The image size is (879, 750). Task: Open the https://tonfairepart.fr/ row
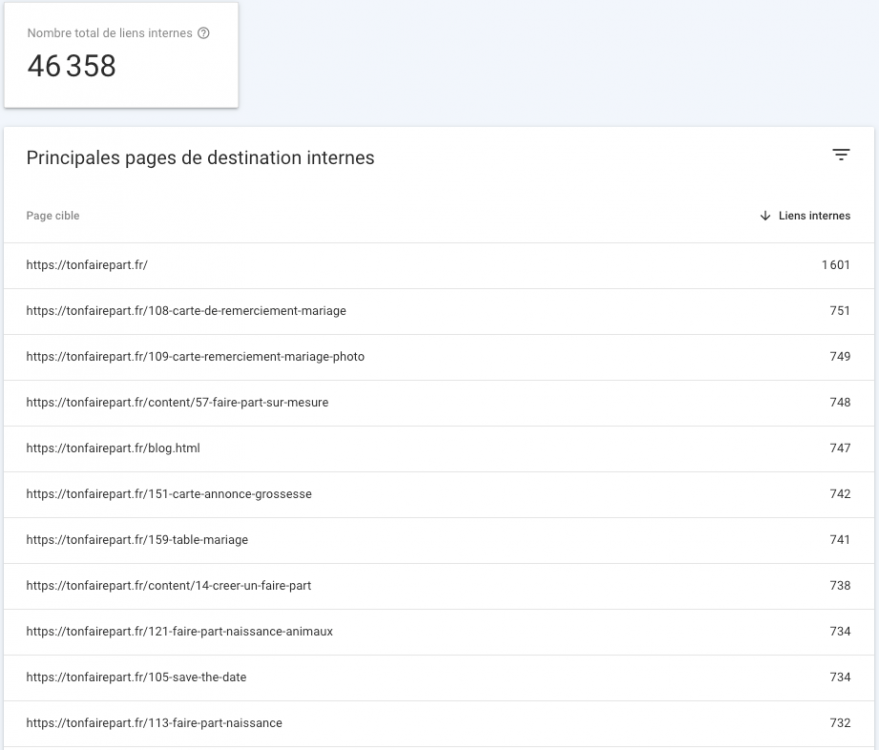(x=439, y=265)
